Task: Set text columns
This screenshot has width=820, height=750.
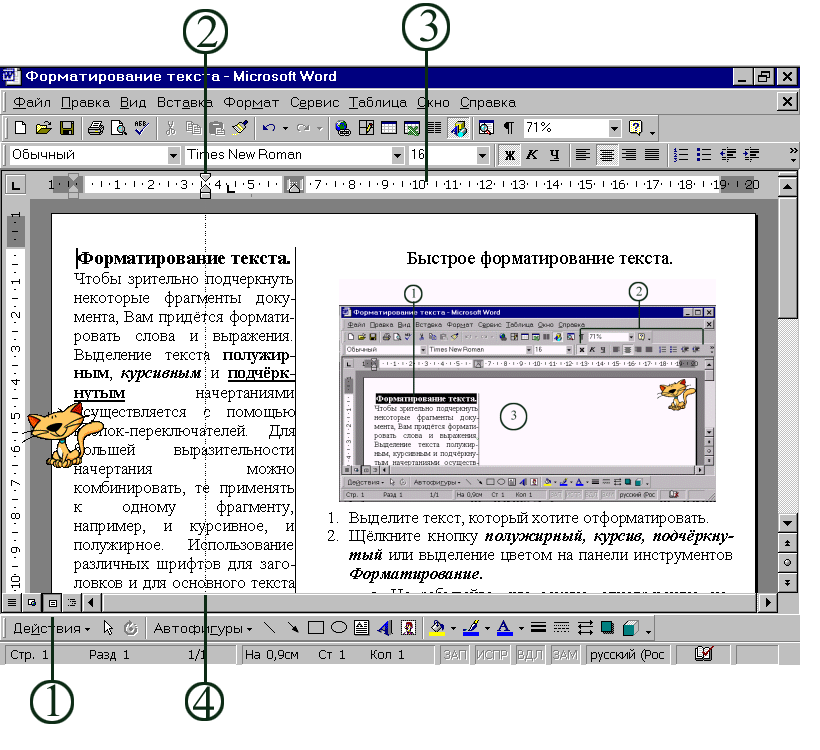Action: coord(434,128)
